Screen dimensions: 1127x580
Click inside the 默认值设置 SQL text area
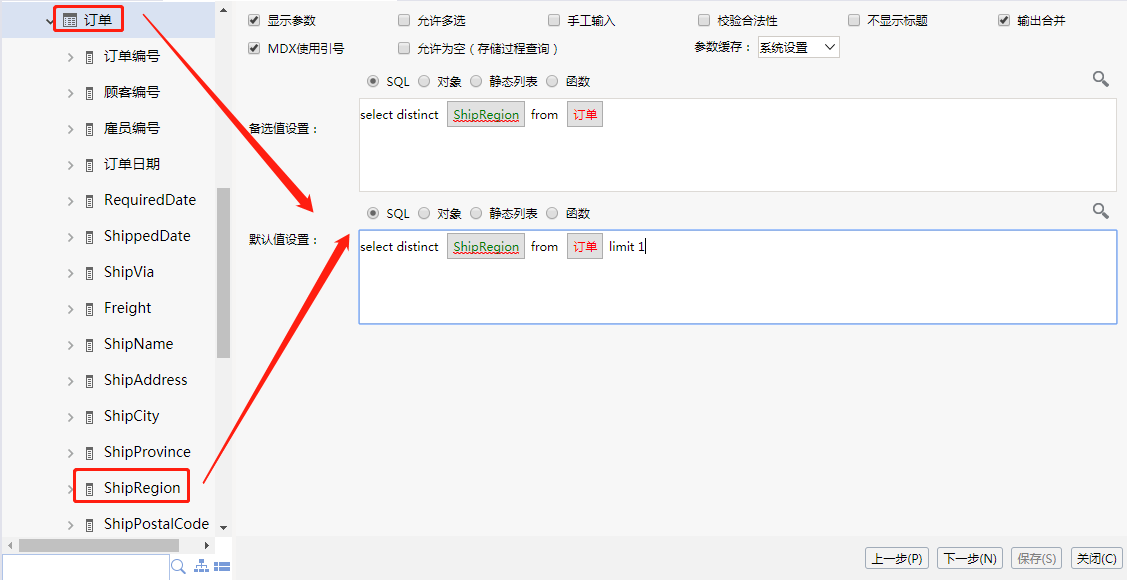click(x=737, y=277)
